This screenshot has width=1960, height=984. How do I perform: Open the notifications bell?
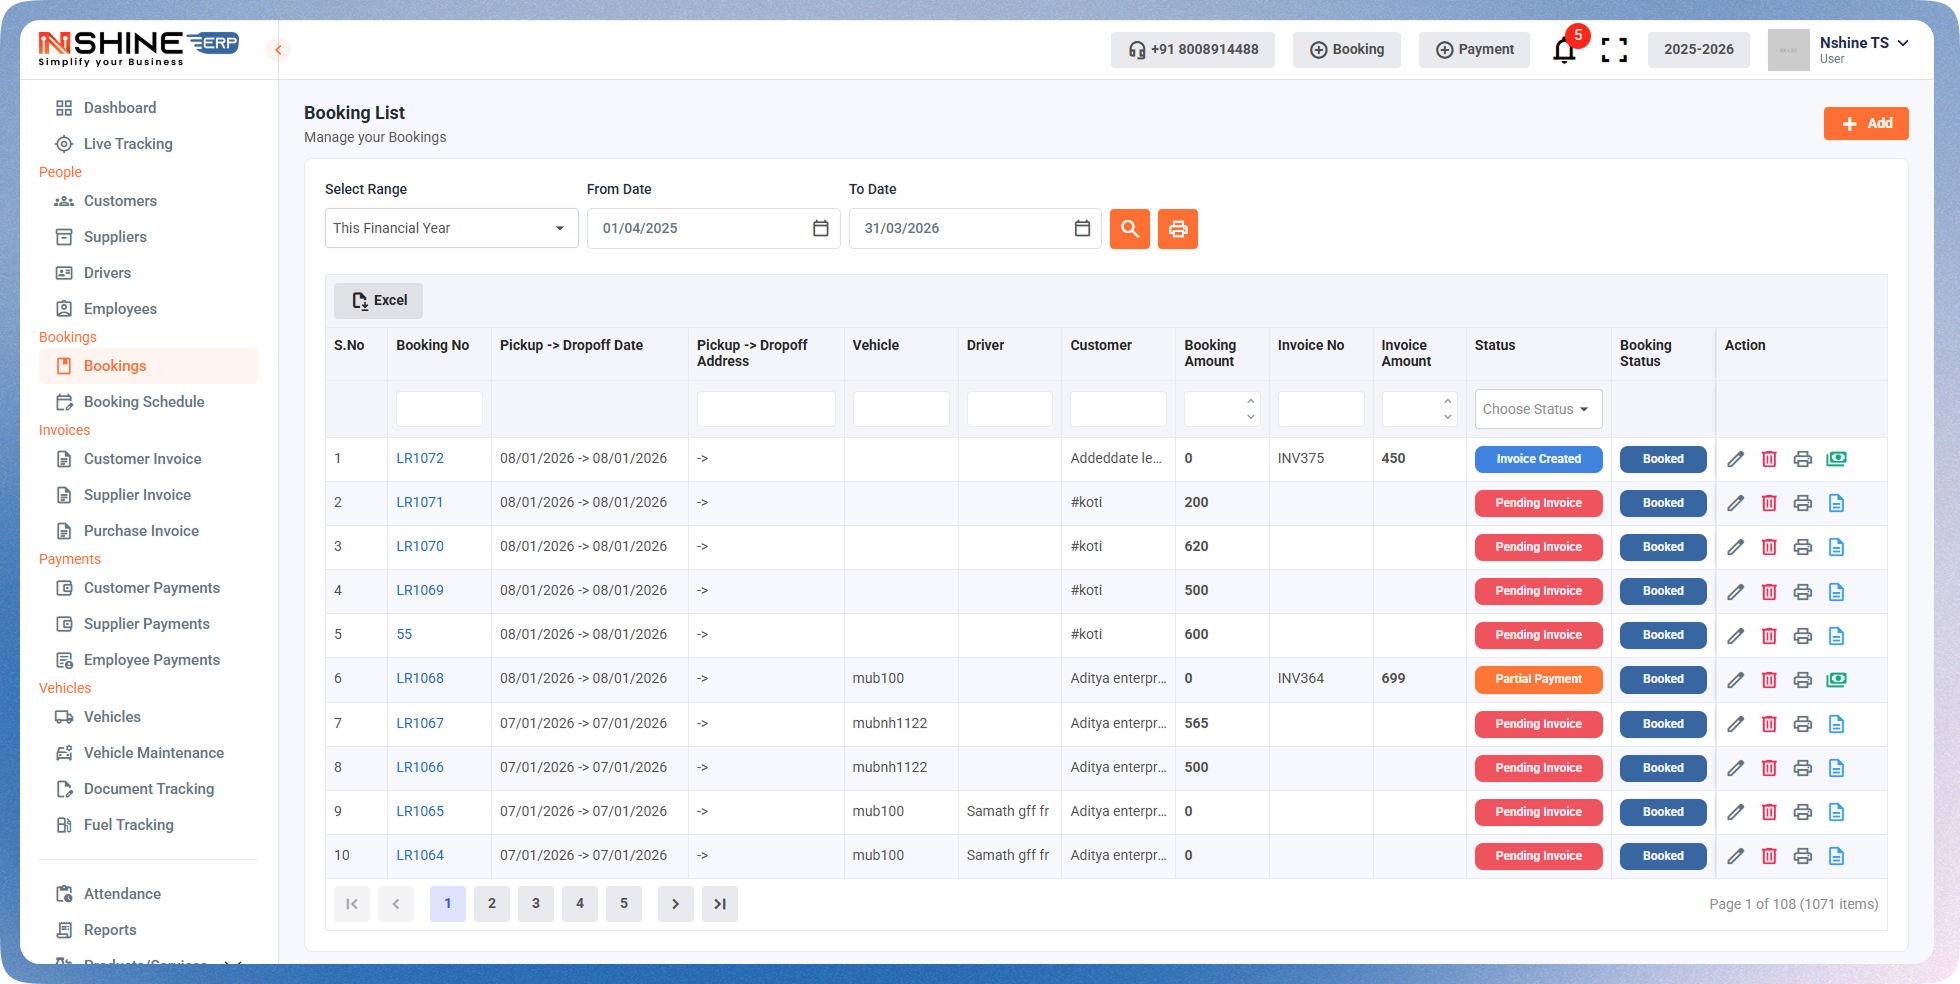point(1564,50)
